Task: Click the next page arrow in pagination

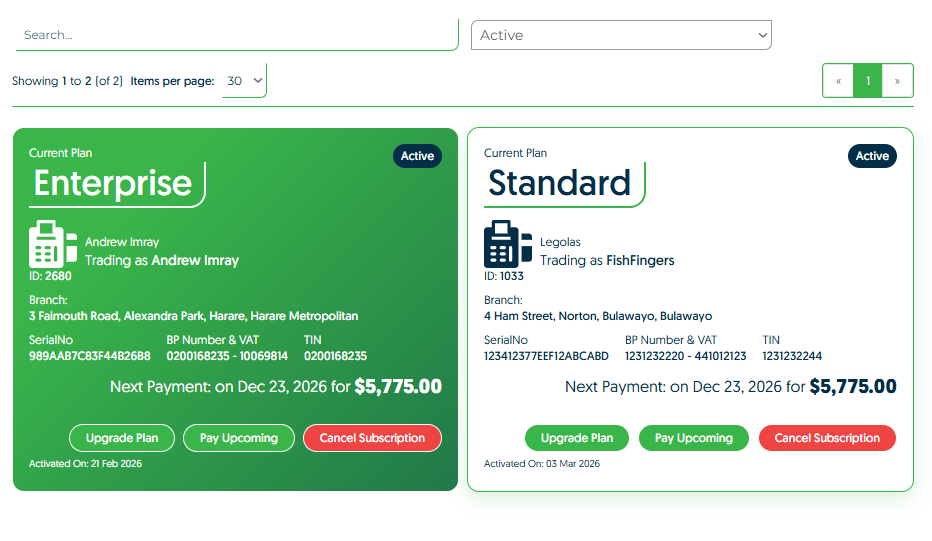Action: pyautogui.click(x=898, y=81)
